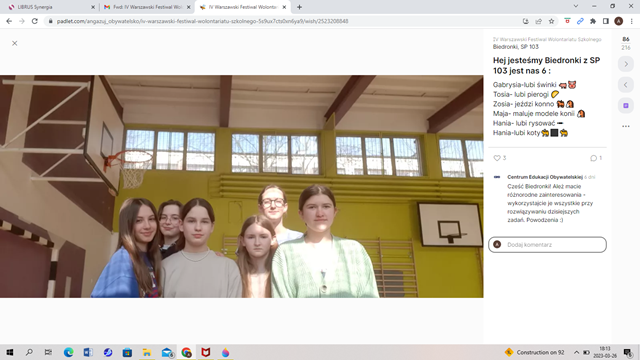Viewport: 640px width, 360px height.
Task: Click Centrum Edukacji Obywatelskiej author name
Action: (545, 177)
